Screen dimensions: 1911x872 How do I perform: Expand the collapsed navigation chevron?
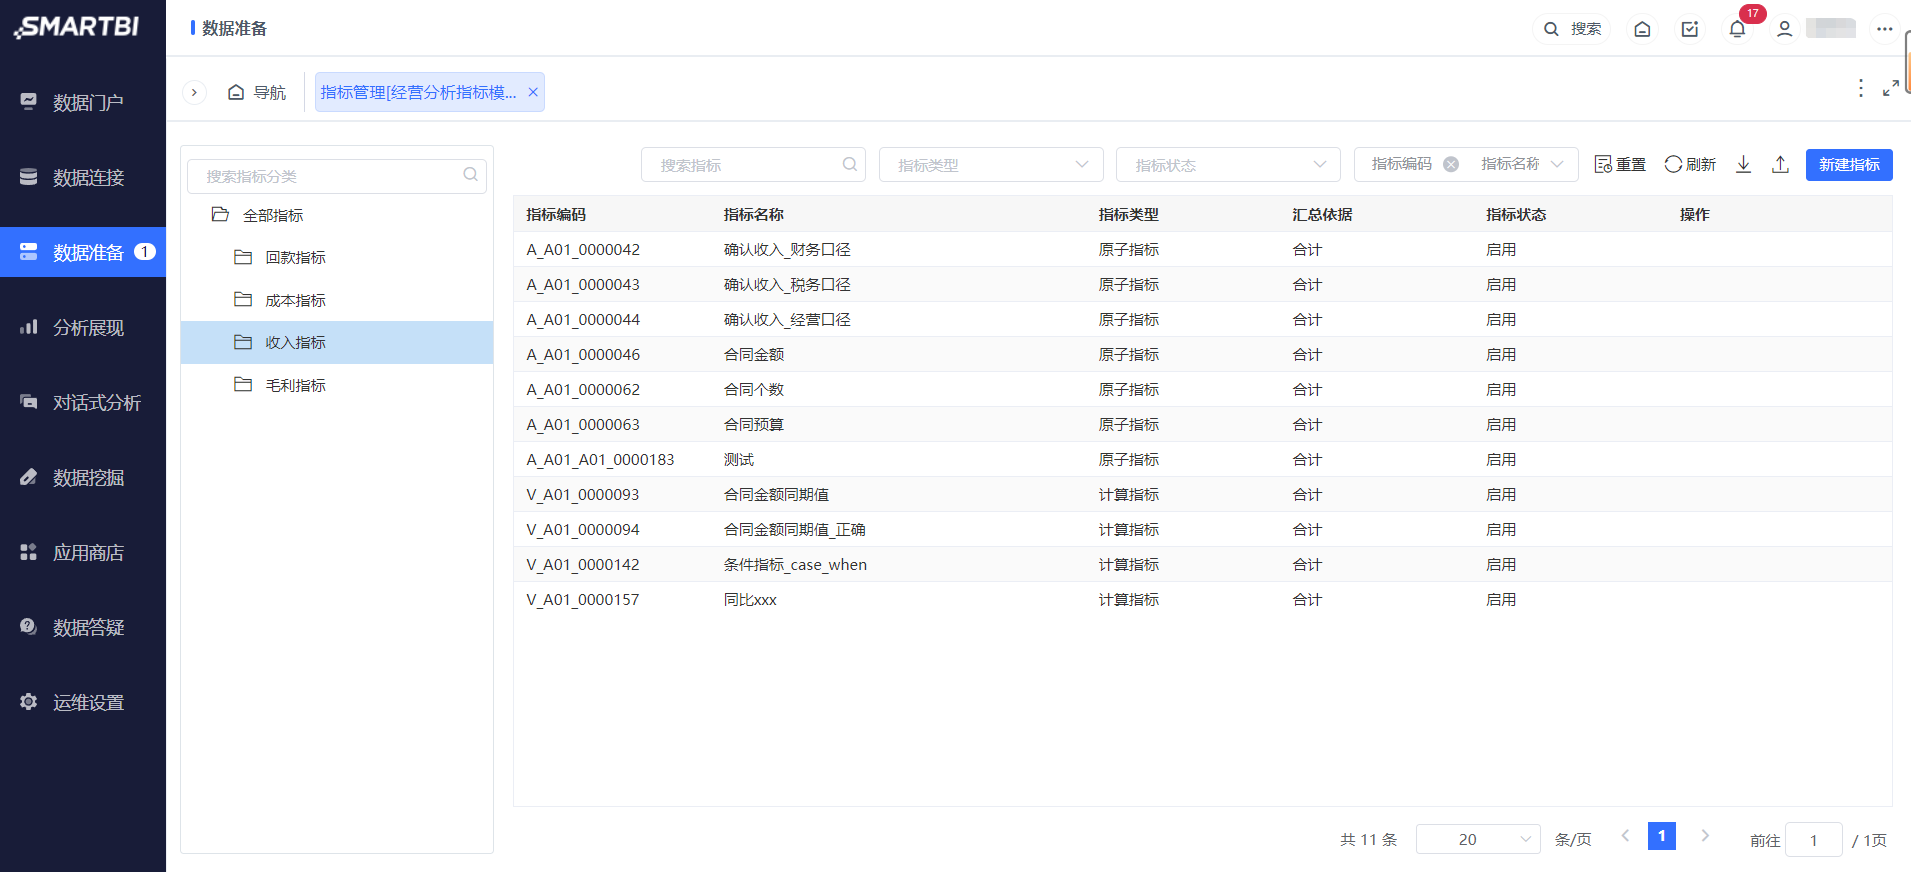pyautogui.click(x=194, y=92)
